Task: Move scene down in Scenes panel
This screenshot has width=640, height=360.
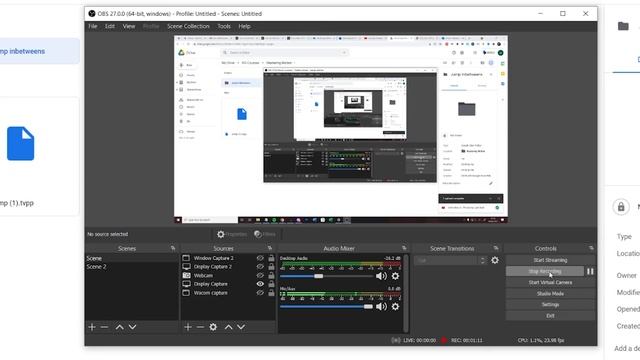Action: [132, 327]
